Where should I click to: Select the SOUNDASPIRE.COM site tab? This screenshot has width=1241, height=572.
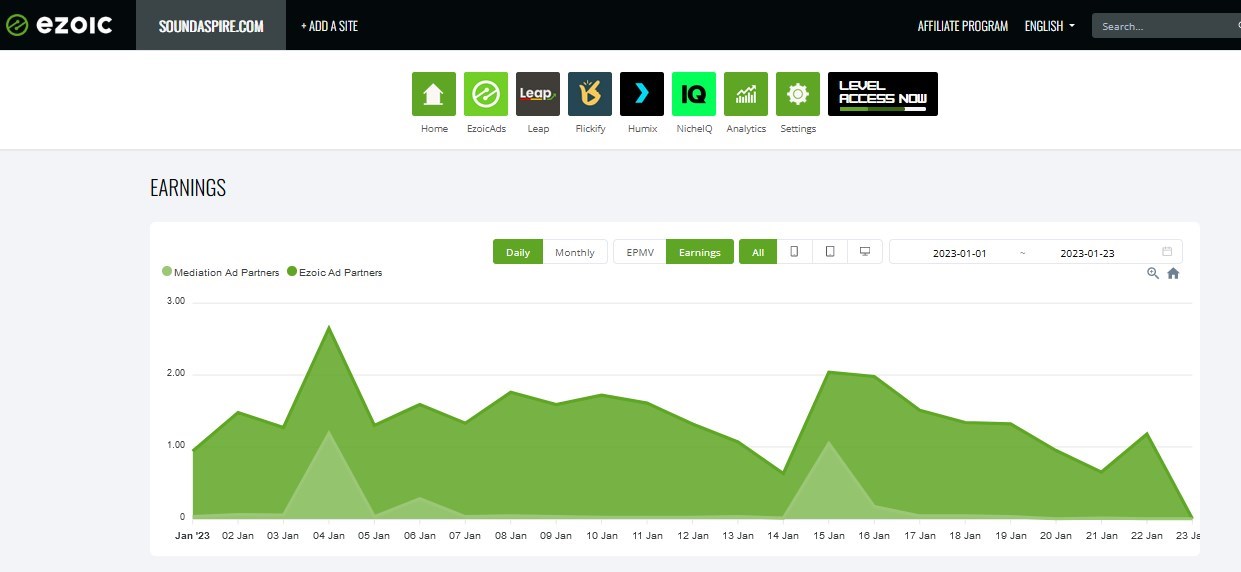coord(211,25)
